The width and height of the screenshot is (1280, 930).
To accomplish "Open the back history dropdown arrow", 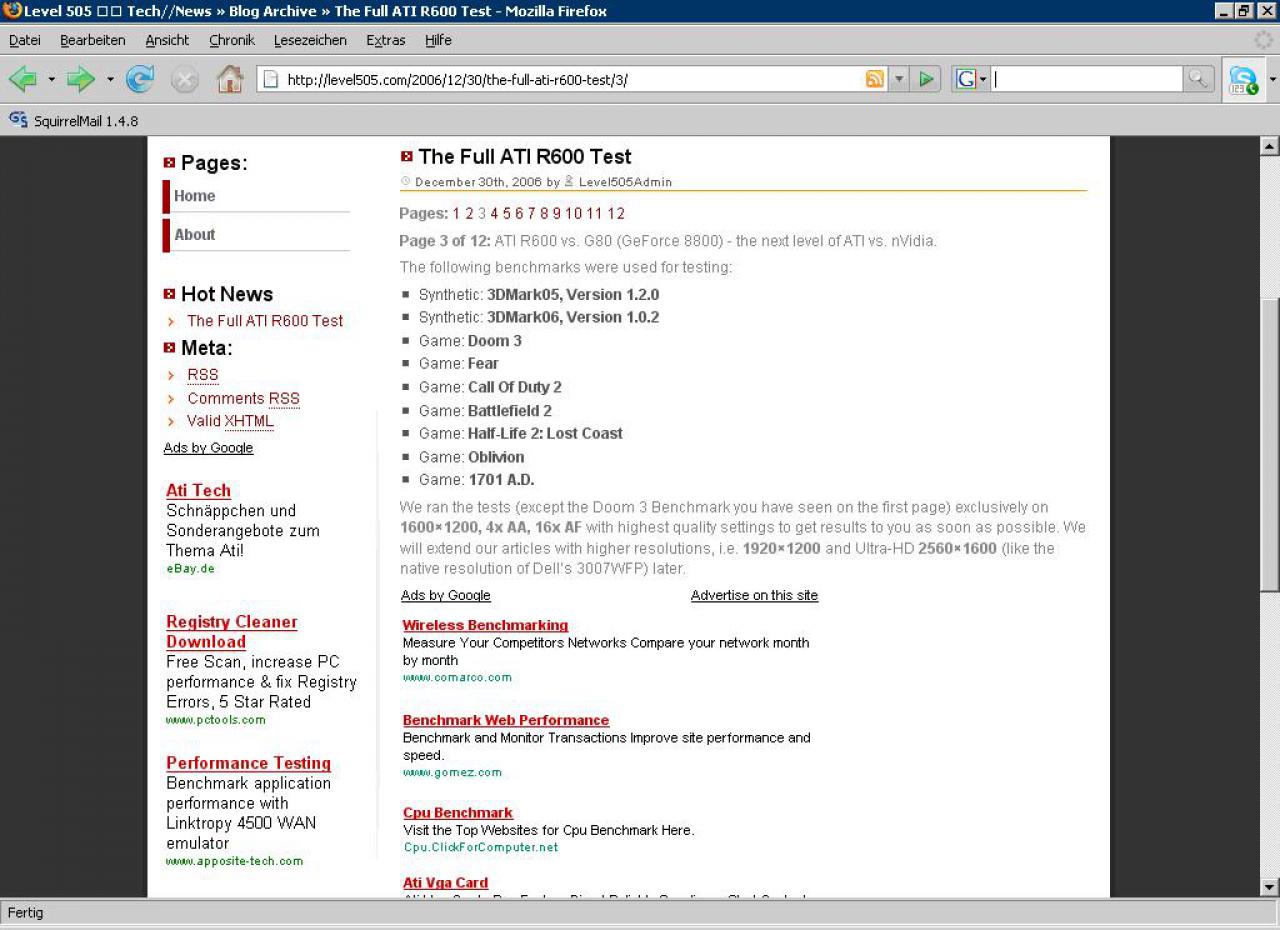I will click(x=51, y=79).
